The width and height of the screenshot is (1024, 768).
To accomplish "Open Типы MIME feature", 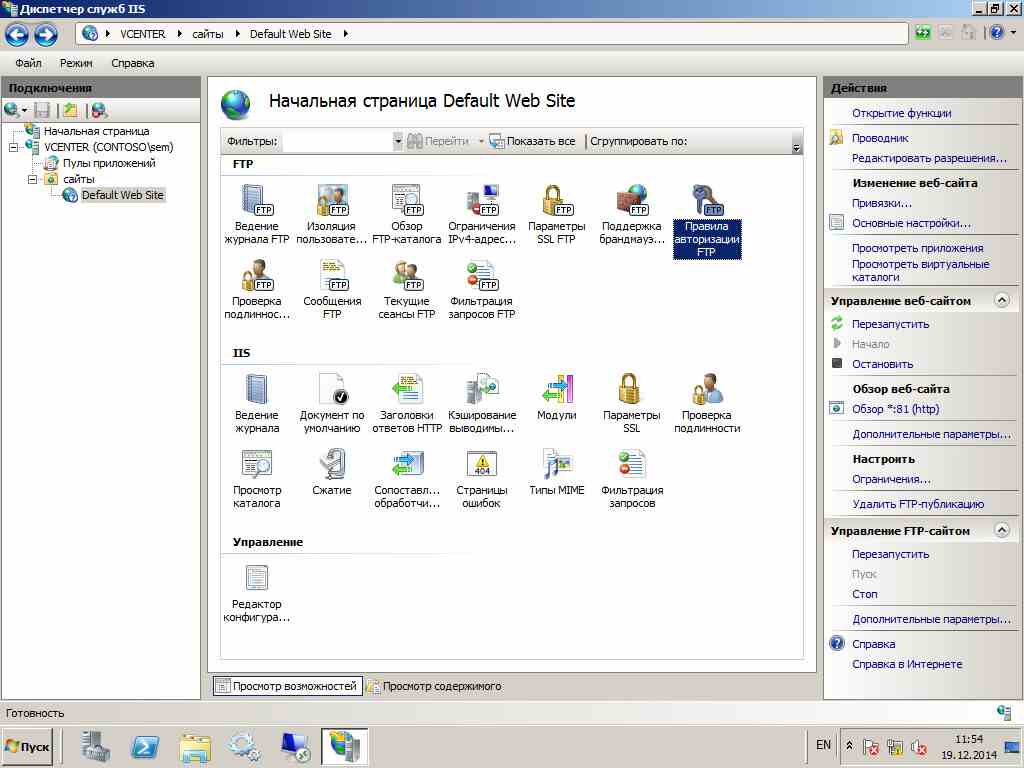I will pyautogui.click(x=556, y=472).
